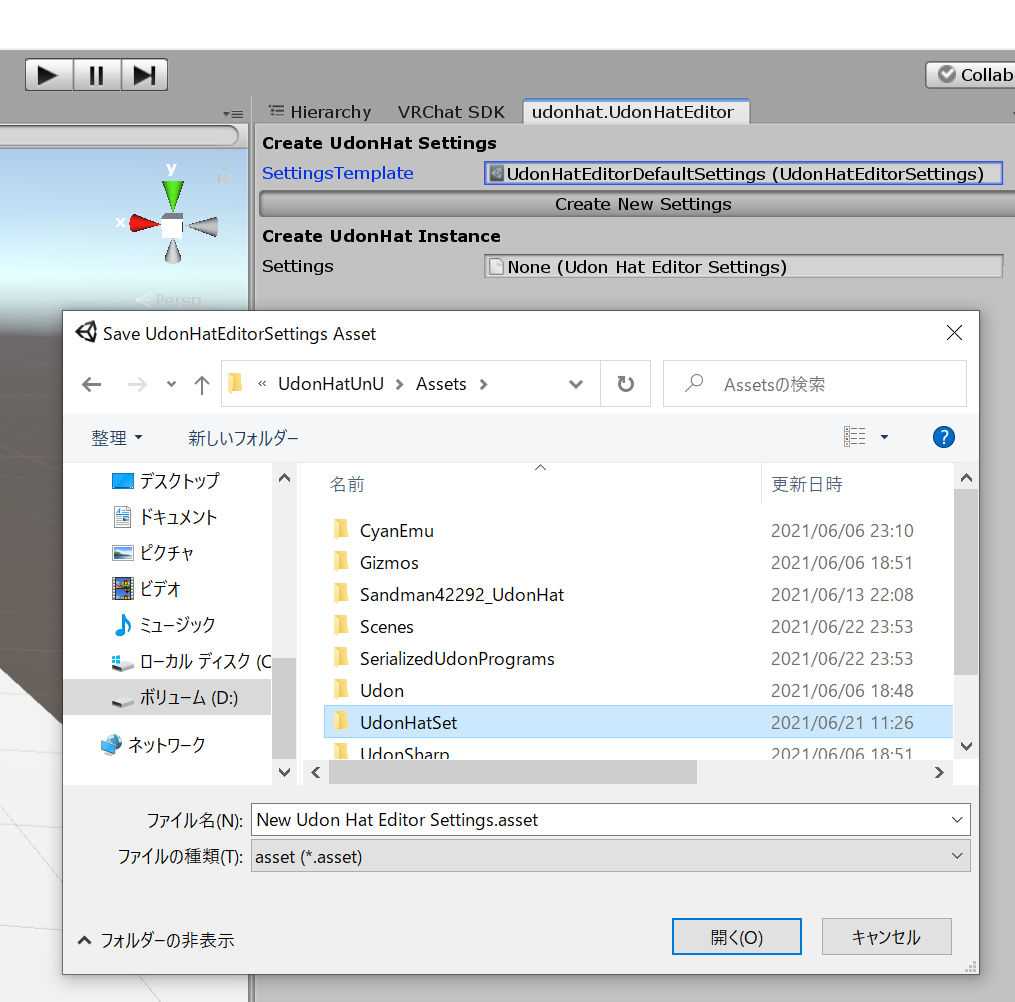
Task: Toggle the scene gizmo lock icon
Action: coord(223,175)
